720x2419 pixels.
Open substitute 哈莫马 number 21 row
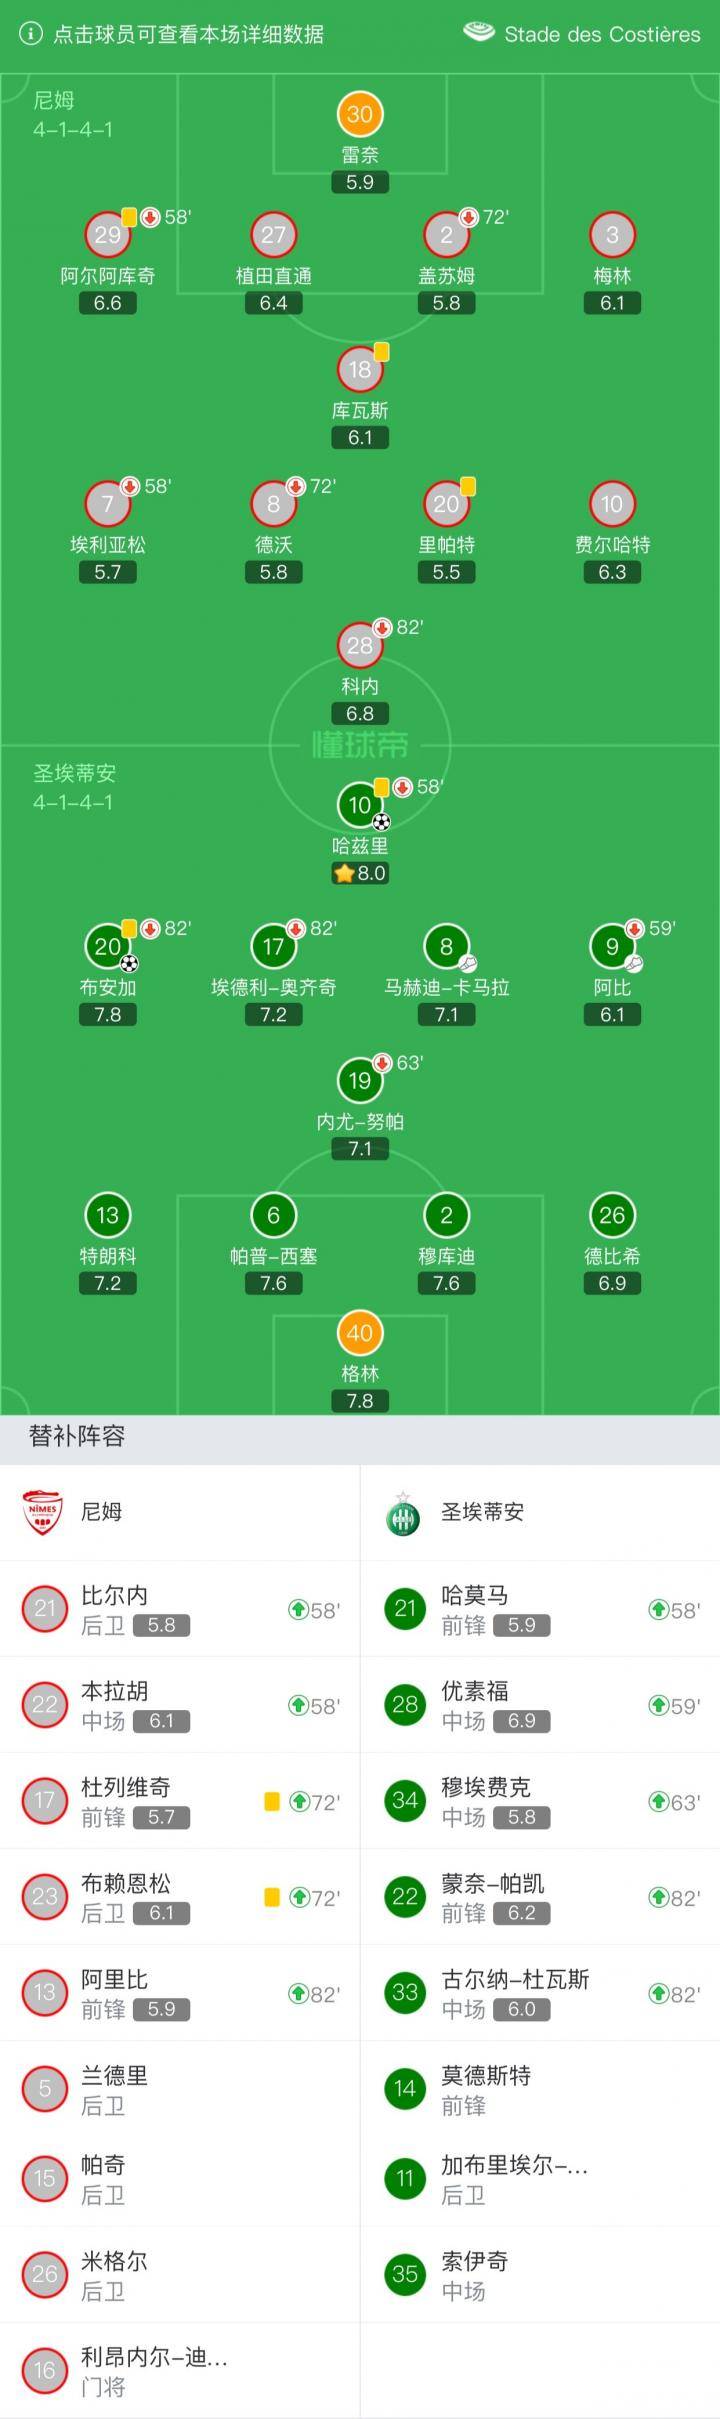coord(540,1609)
